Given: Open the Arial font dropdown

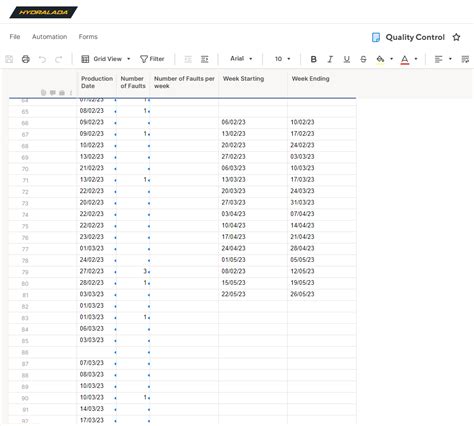Looking at the screenshot, I should [x=241, y=59].
